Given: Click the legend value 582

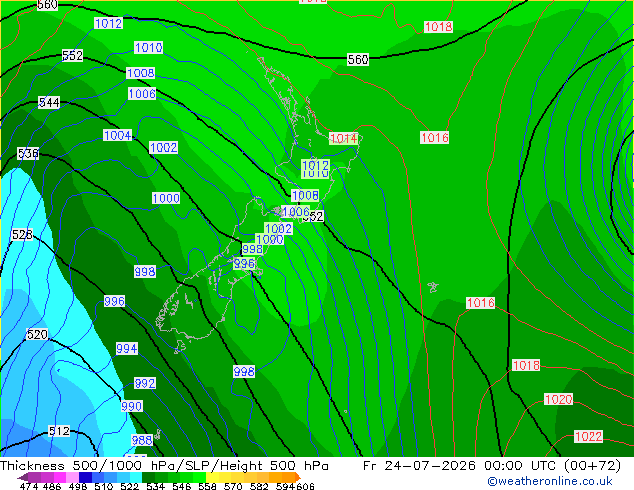Looking at the screenshot, I should pyautogui.click(x=259, y=486).
